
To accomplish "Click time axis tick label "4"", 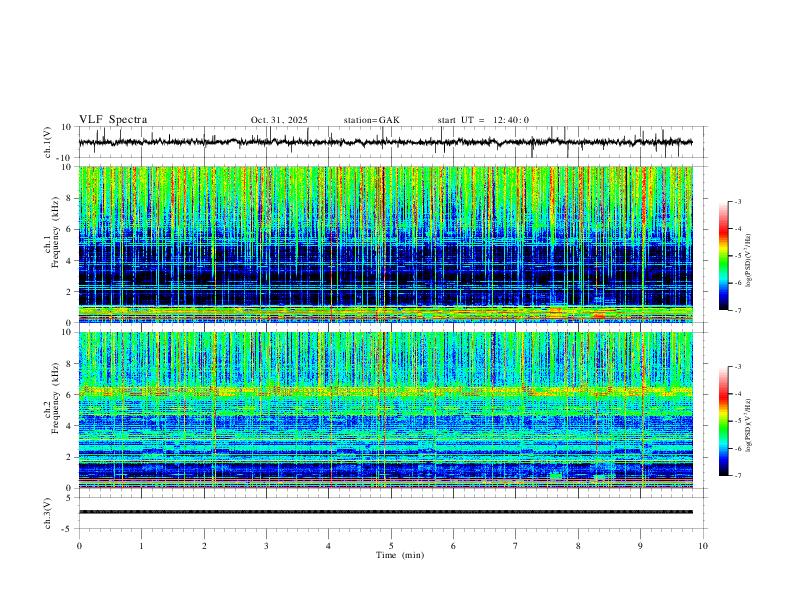I will pos(329,546).
